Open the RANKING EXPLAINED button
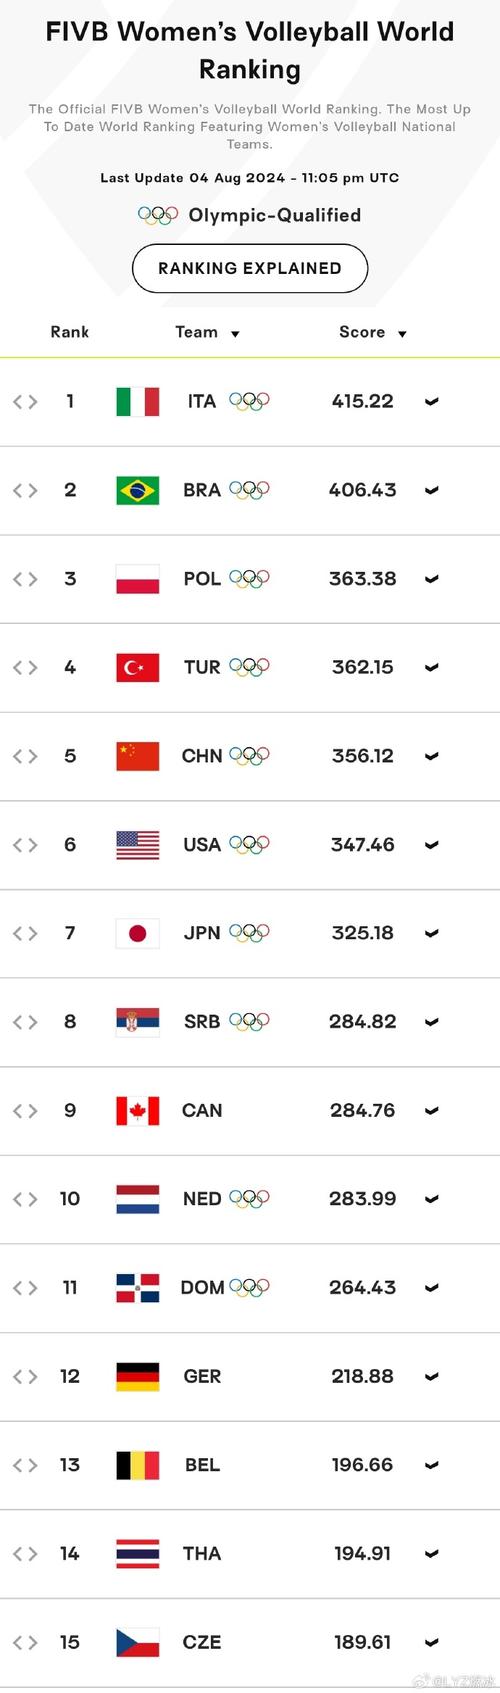Image resolution: width=500 pixels, height=1693 pixels. 250,268
